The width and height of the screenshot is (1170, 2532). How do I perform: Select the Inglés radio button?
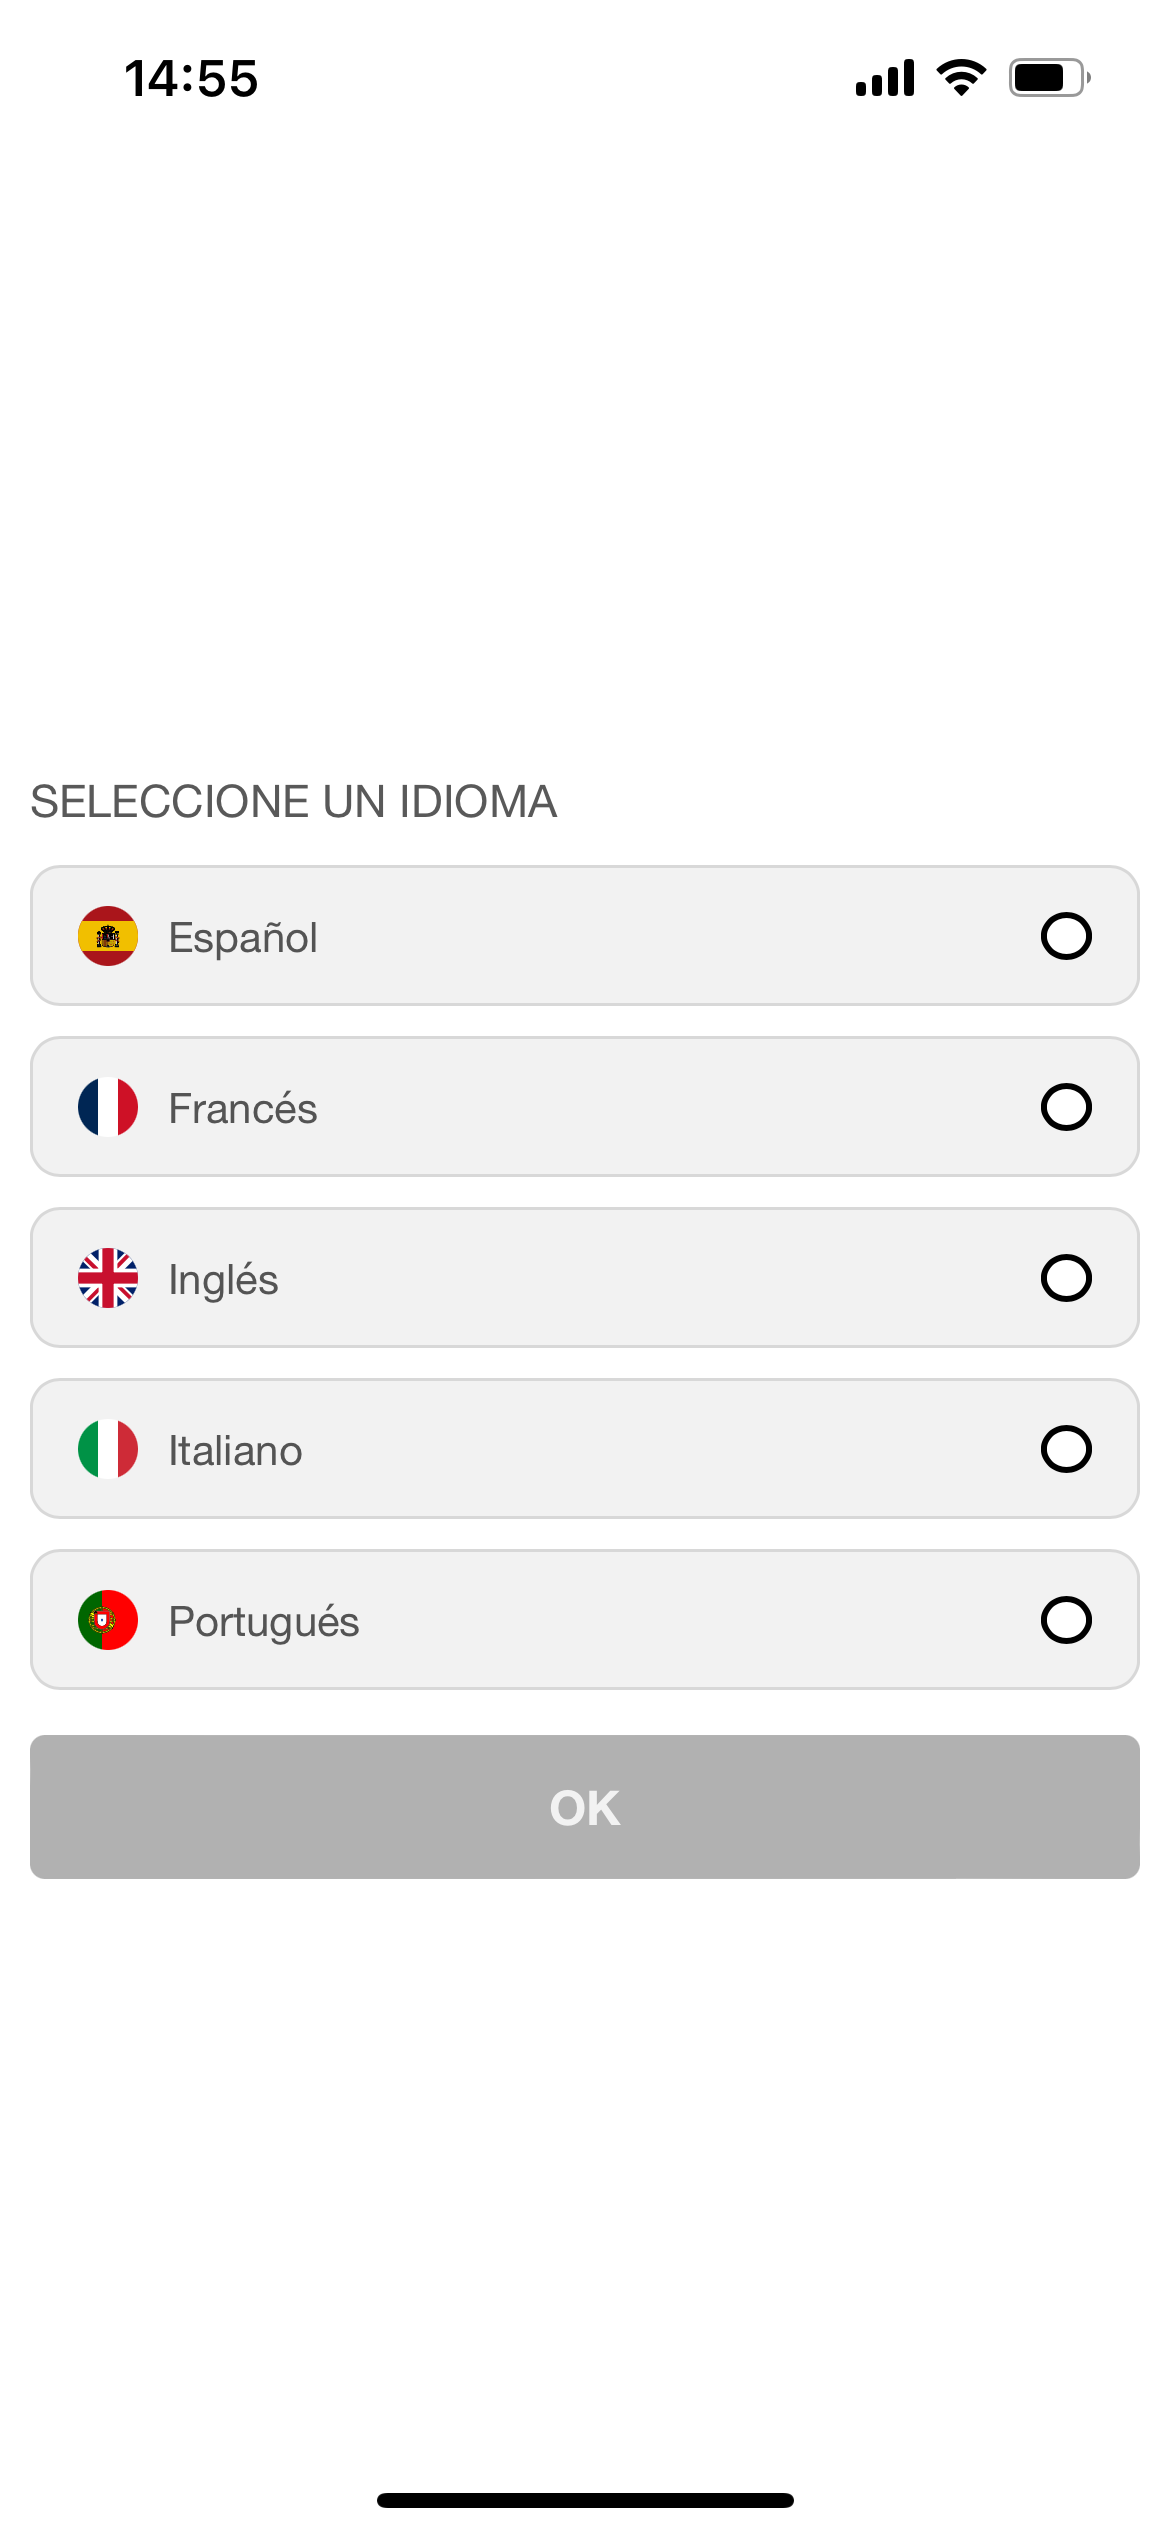coord(1066,1278)
